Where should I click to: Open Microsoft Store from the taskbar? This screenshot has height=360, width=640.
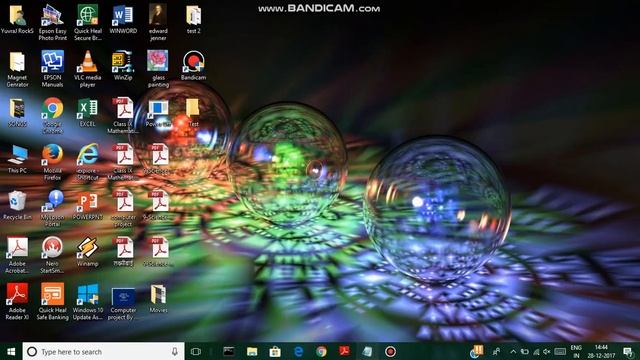click(275, 351)
